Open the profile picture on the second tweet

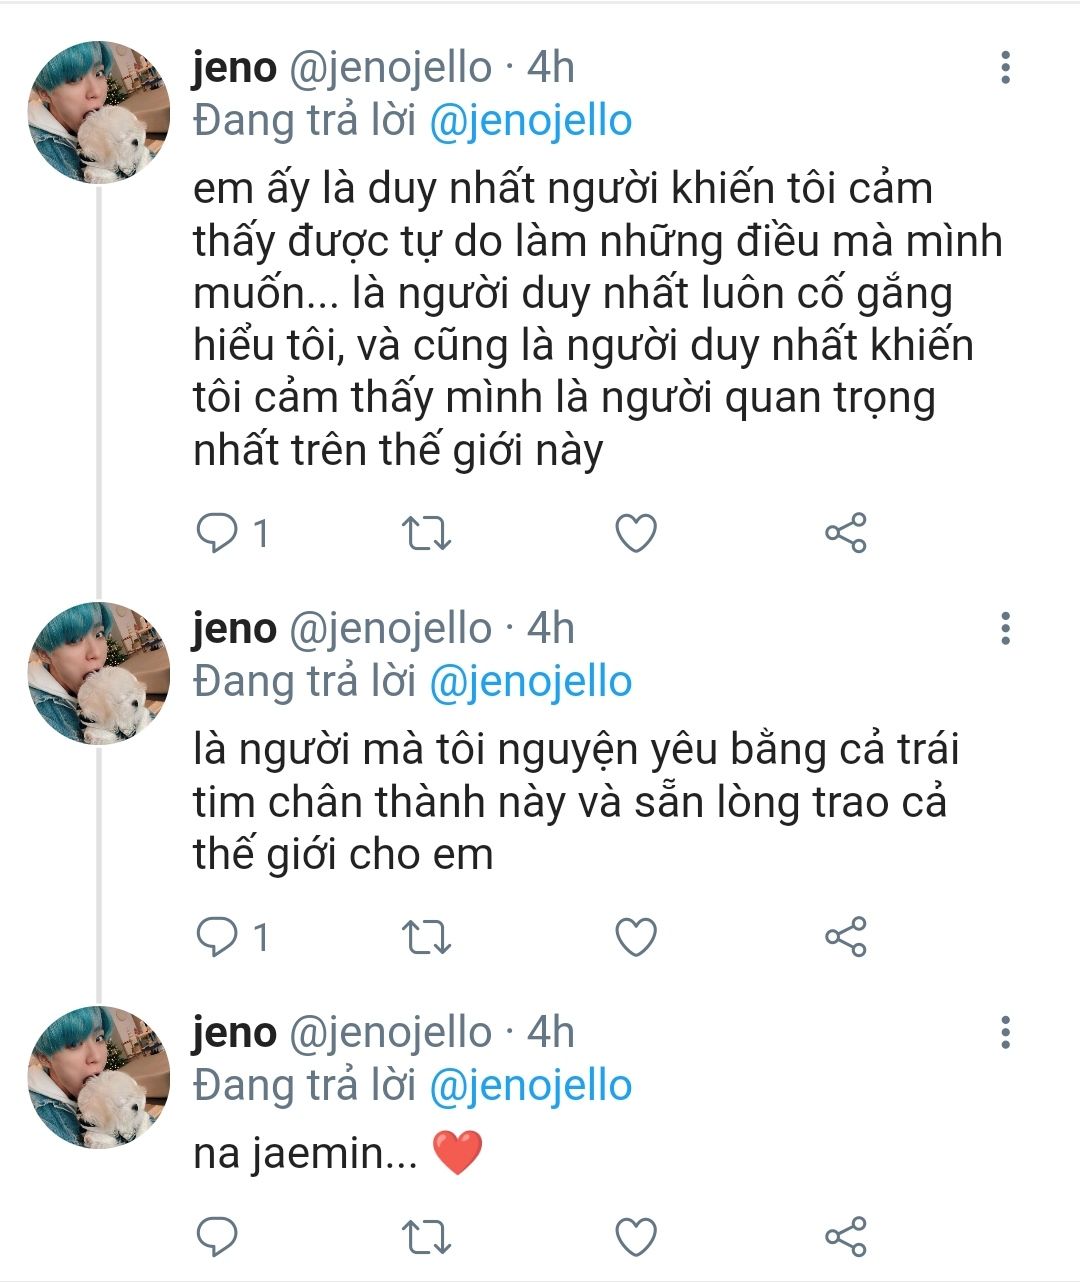coord(98,673)
